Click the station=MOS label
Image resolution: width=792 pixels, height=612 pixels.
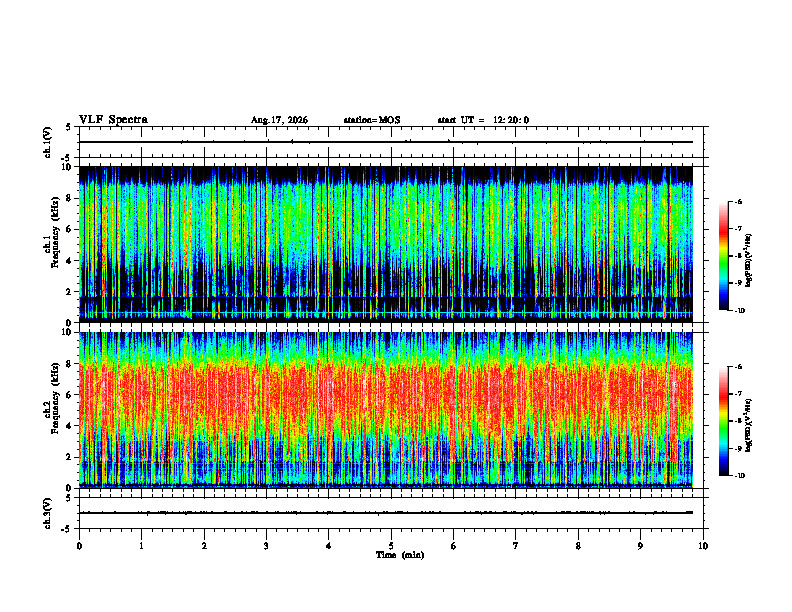372,120
